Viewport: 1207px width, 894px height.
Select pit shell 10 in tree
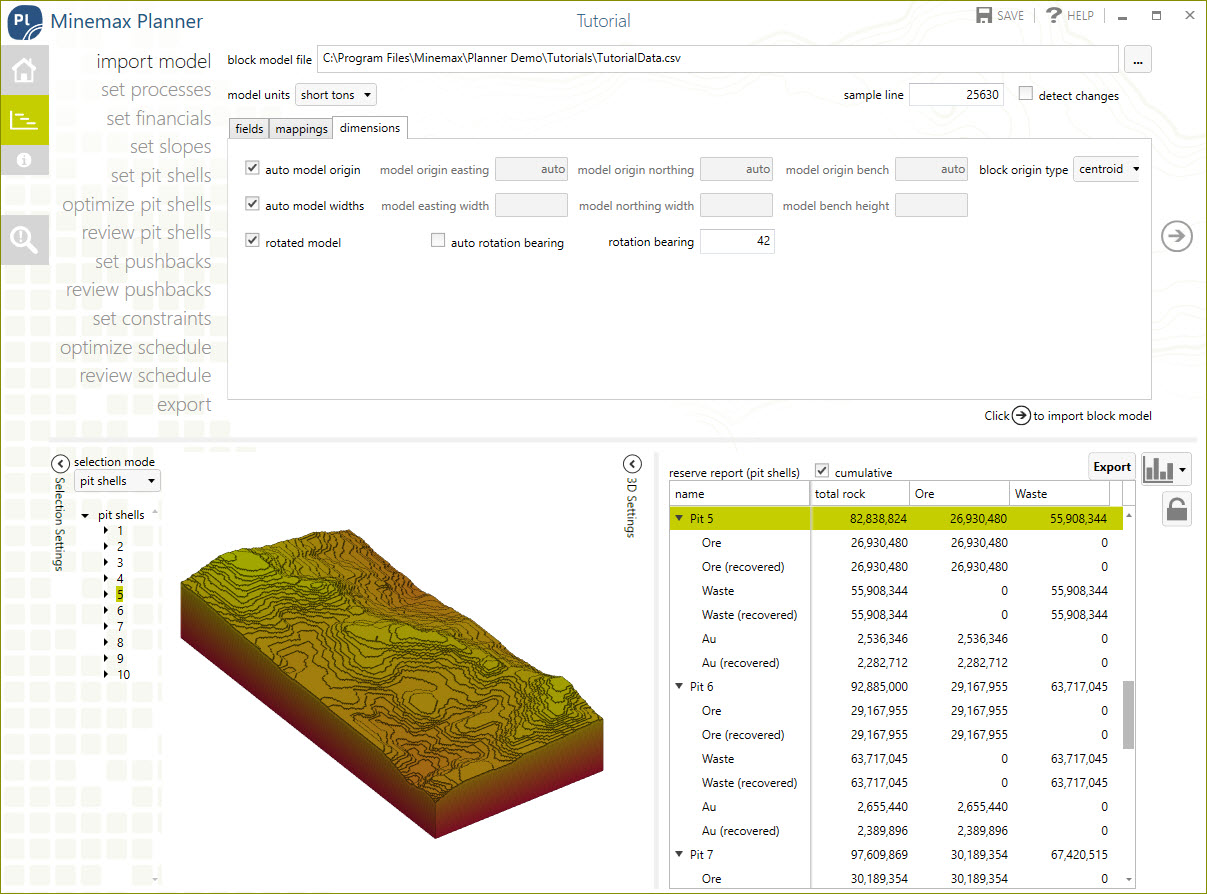[123, 675]
